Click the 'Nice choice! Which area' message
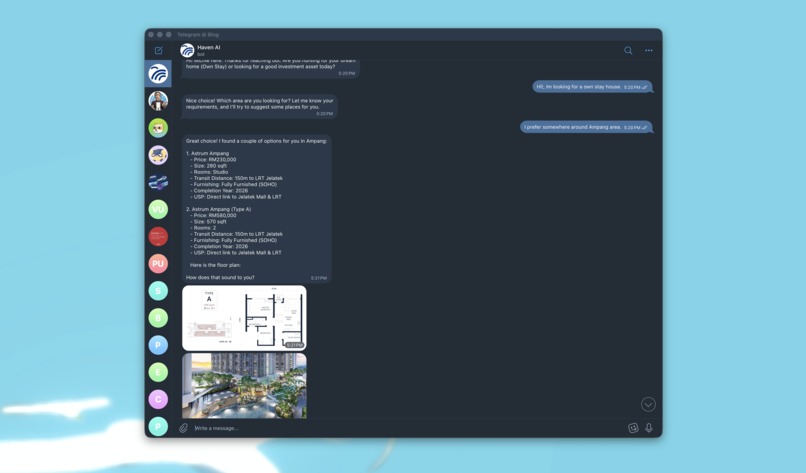The width and height of the screenshot is (806, 473). click(260, 105)
